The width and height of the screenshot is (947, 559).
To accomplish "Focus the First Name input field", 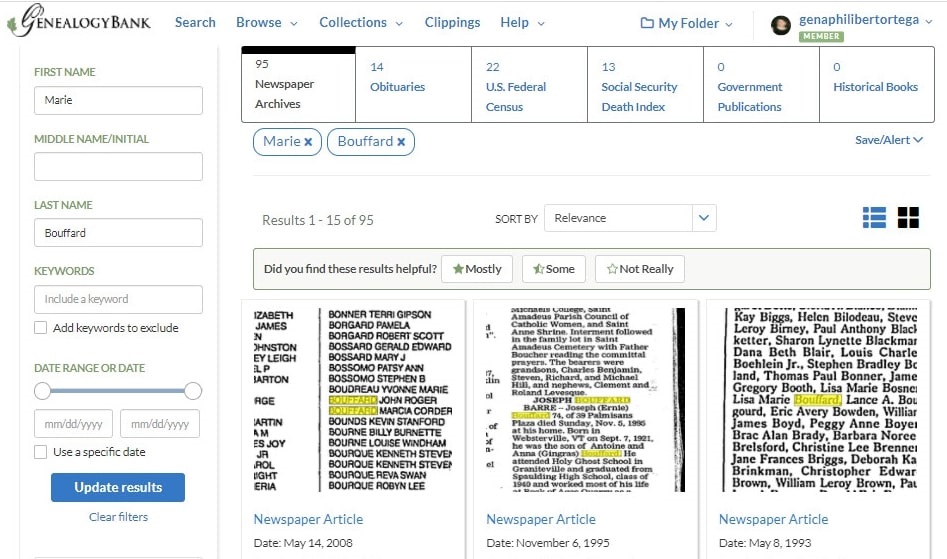I will tap(118, 100).
